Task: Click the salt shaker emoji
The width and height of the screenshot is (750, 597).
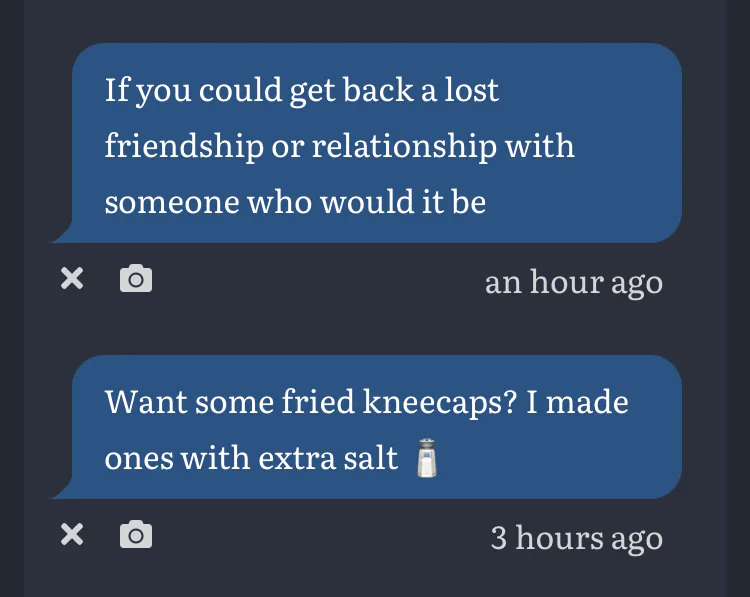Action: [427, 459]
